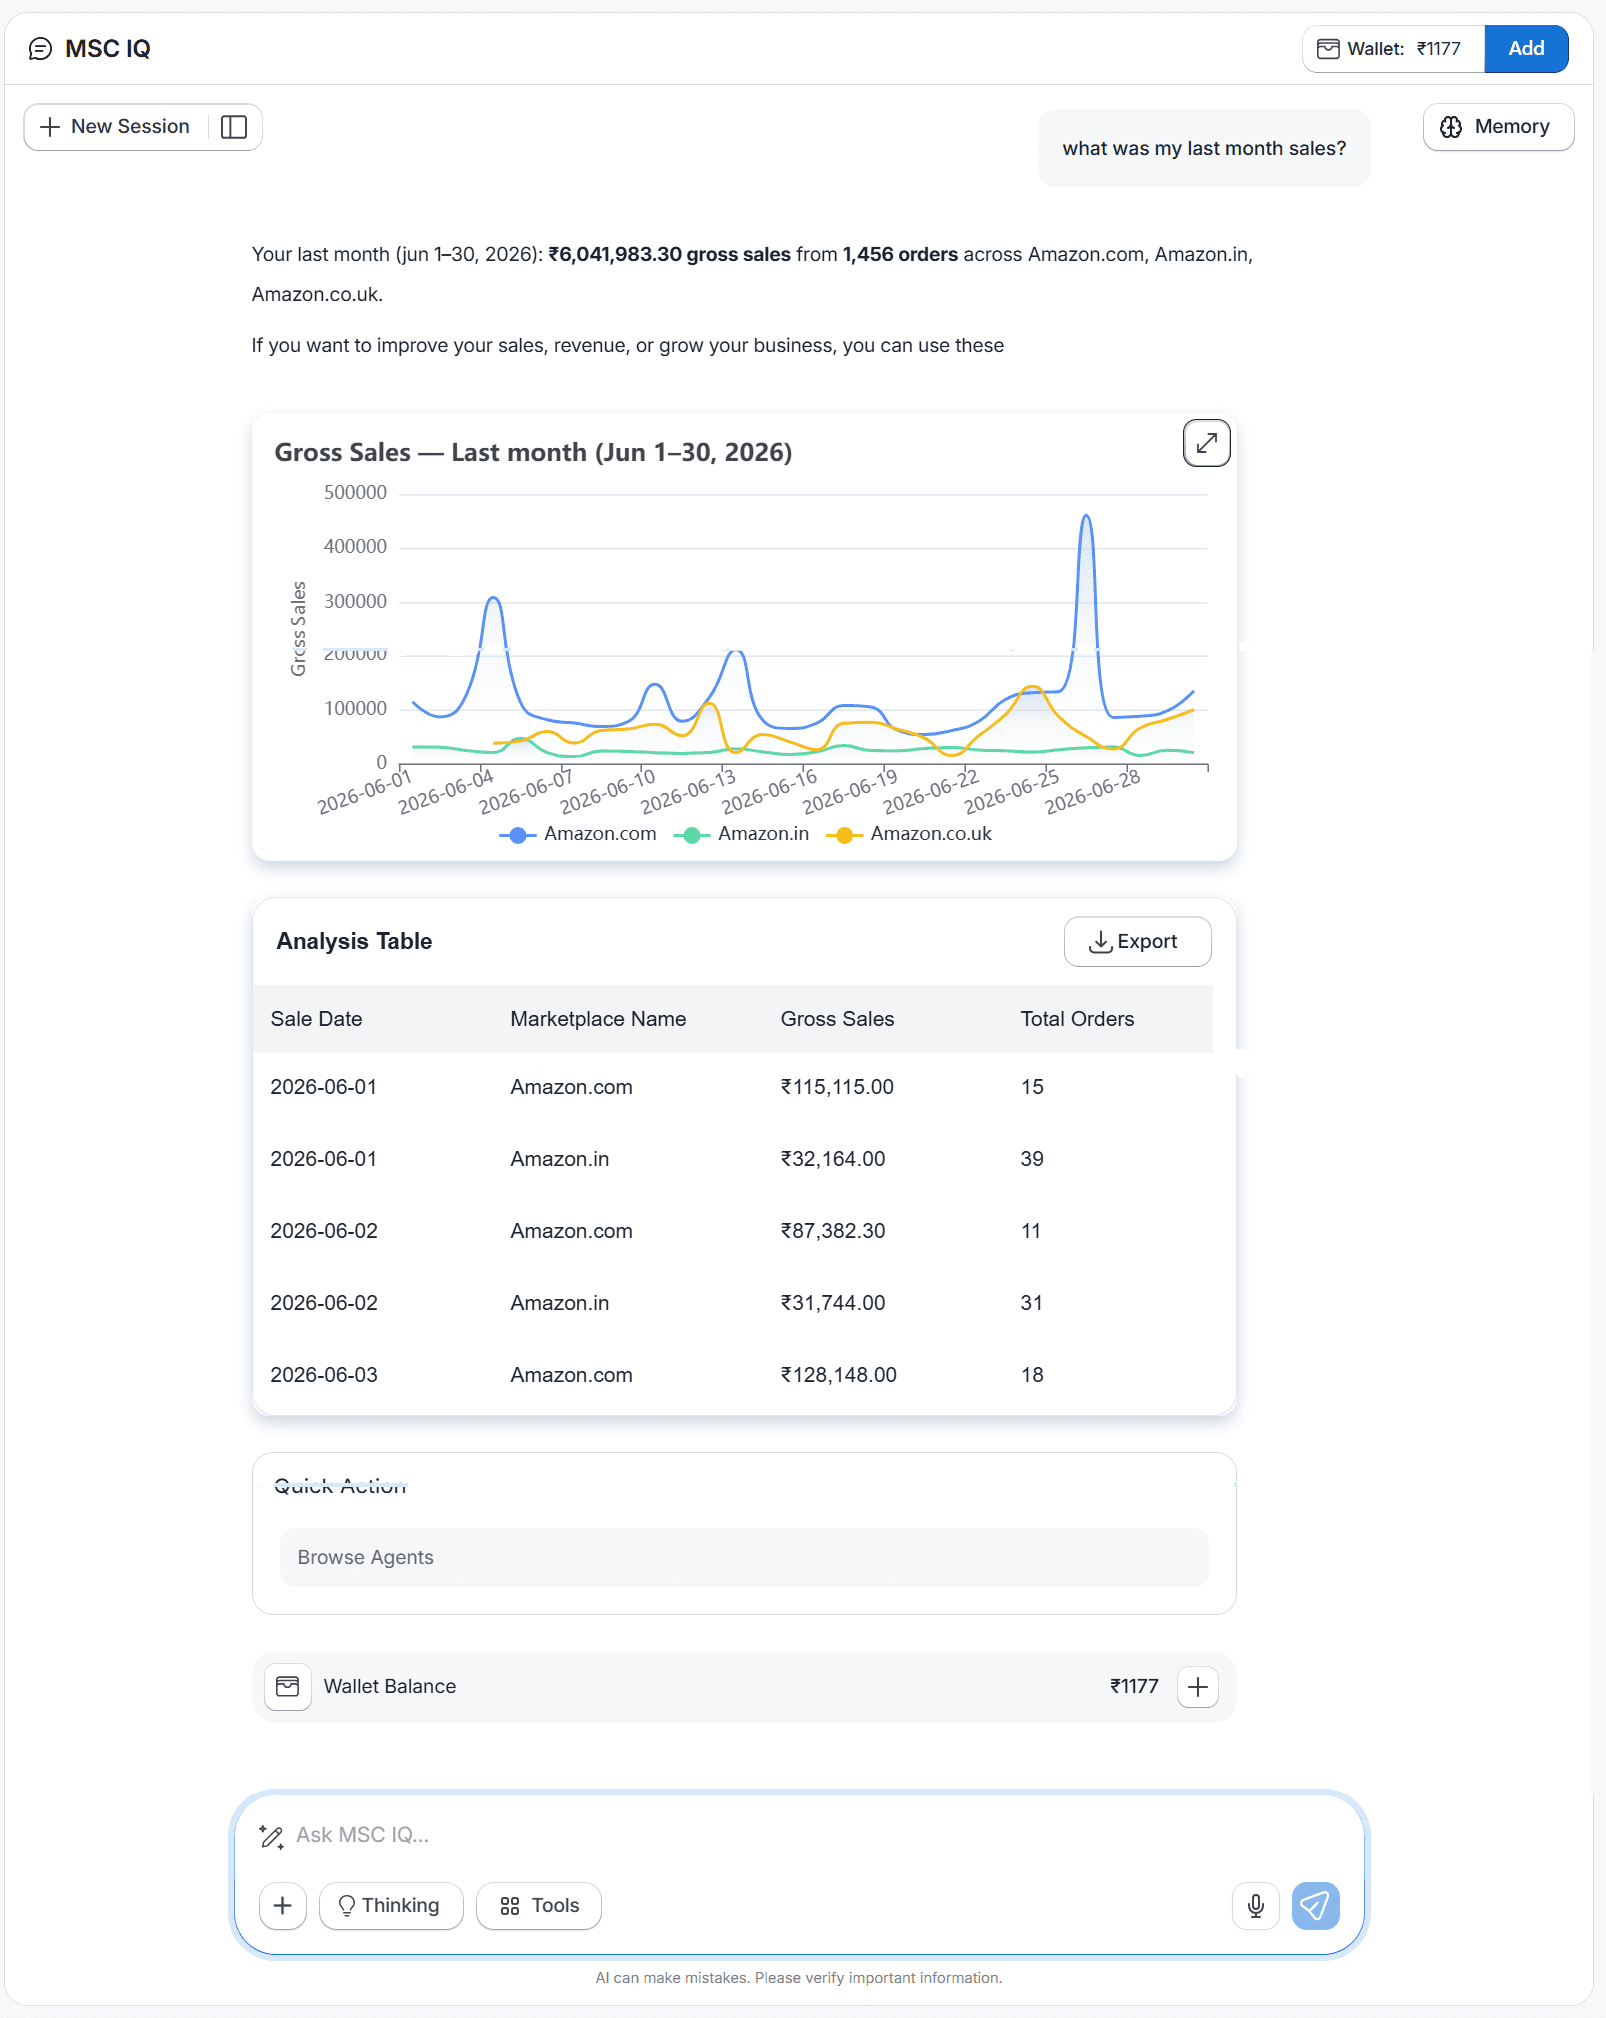Image resolution: width=1606 pixels, height=2018 pixels.
Task: Select the ₹31,744.00 gross sales cell
Action: click(x=833, y=1303)
